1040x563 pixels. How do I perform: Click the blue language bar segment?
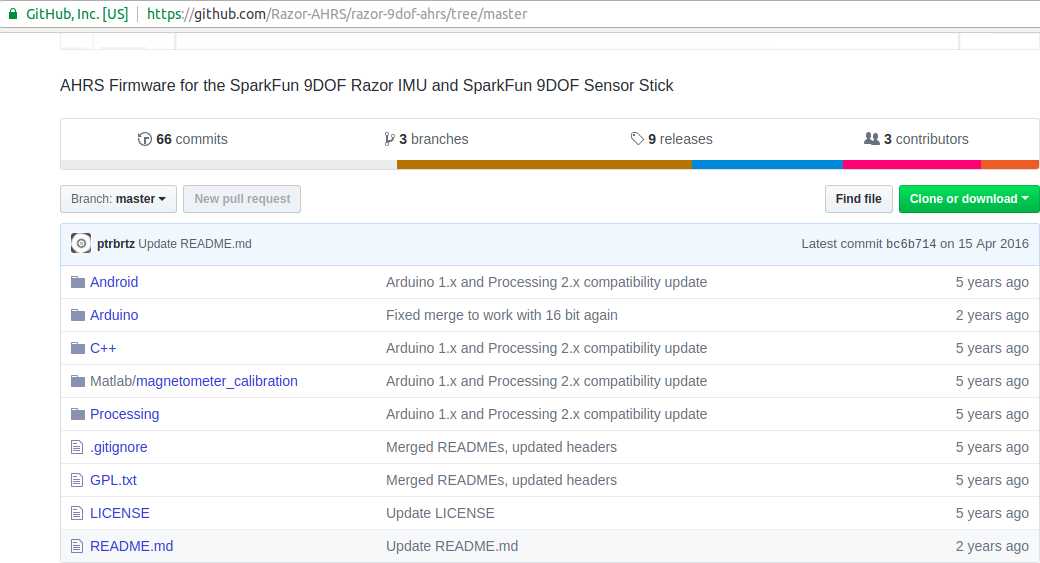pyautogui.click(x=767, y=164)
